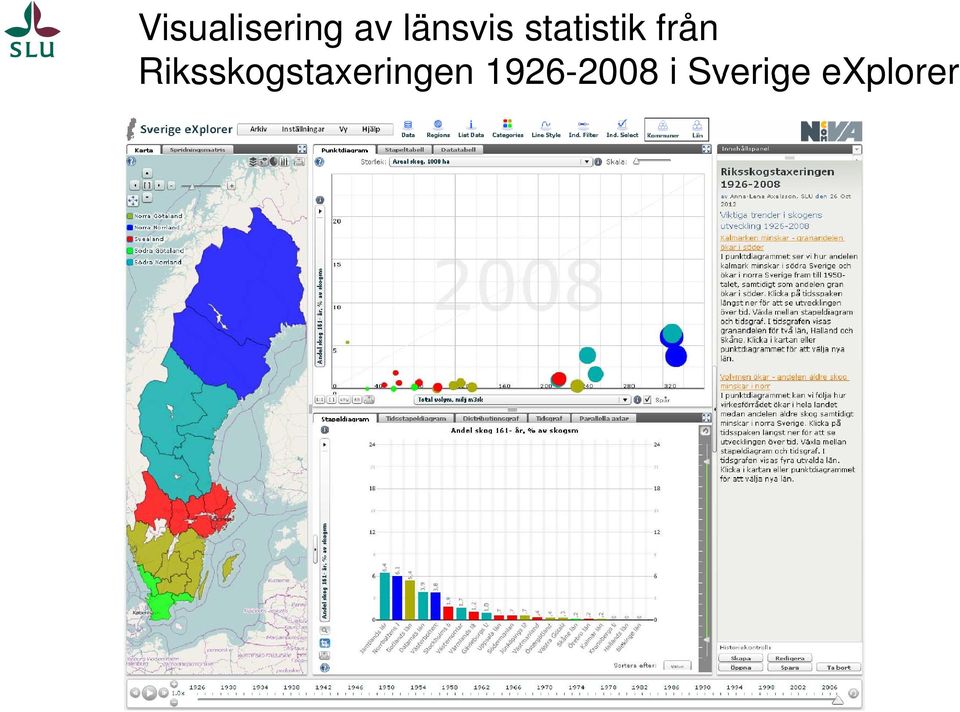Switch to Tidsstapeldiagram tab
The width and height of the screenshot is (960, 712).
(416, 418)
